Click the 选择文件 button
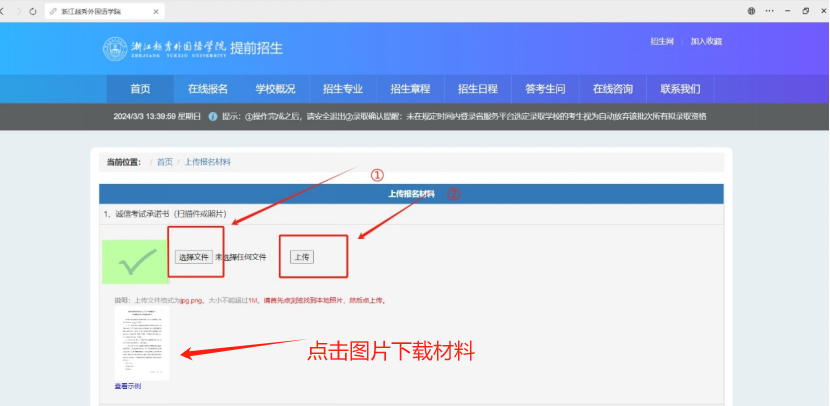The width and height of the screenshot is (830, 406). [194, 257]
